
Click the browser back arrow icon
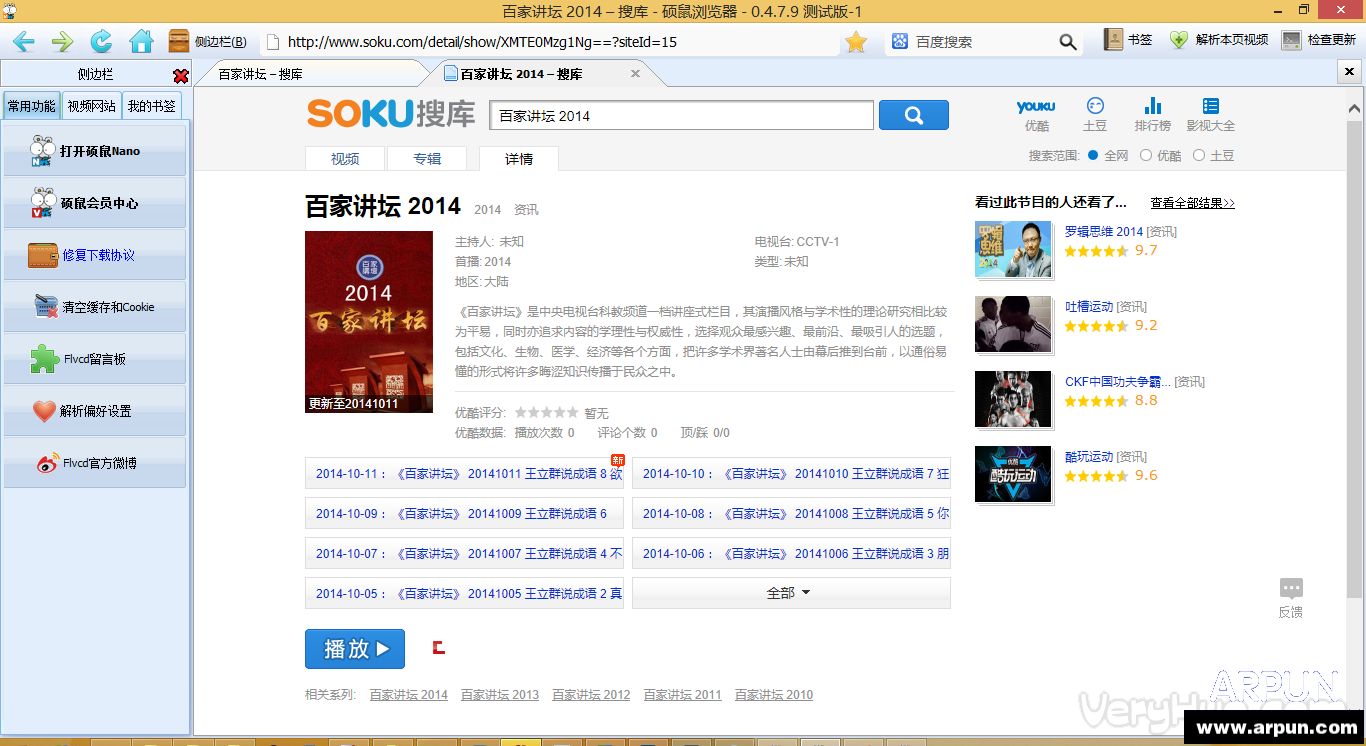24,41
